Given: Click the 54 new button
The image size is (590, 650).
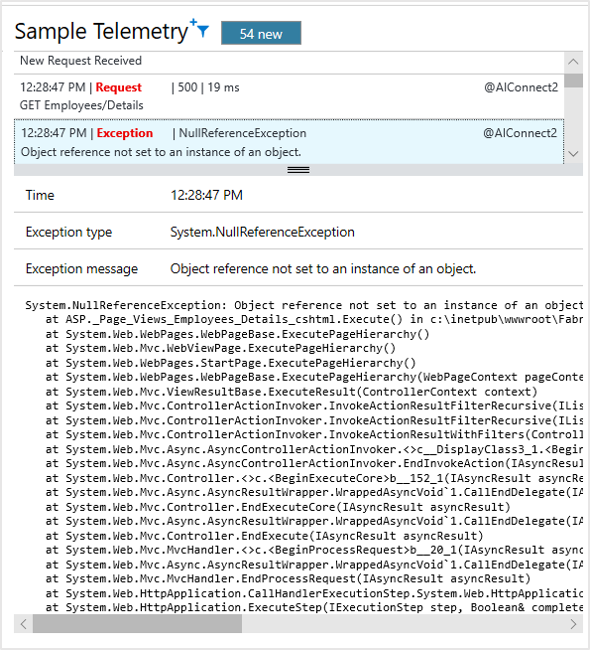Looking at the screenshot, I should 261,33.
